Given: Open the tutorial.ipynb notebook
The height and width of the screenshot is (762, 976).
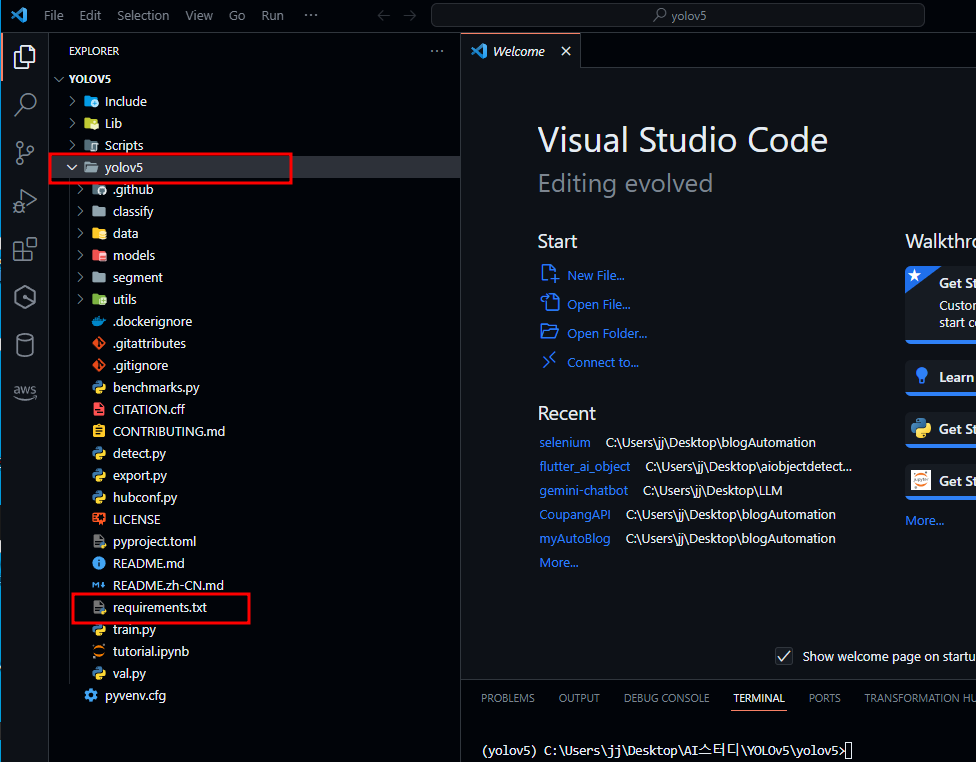Looking at the screenshot, I should pyautogui.click(x=151, y=651).
